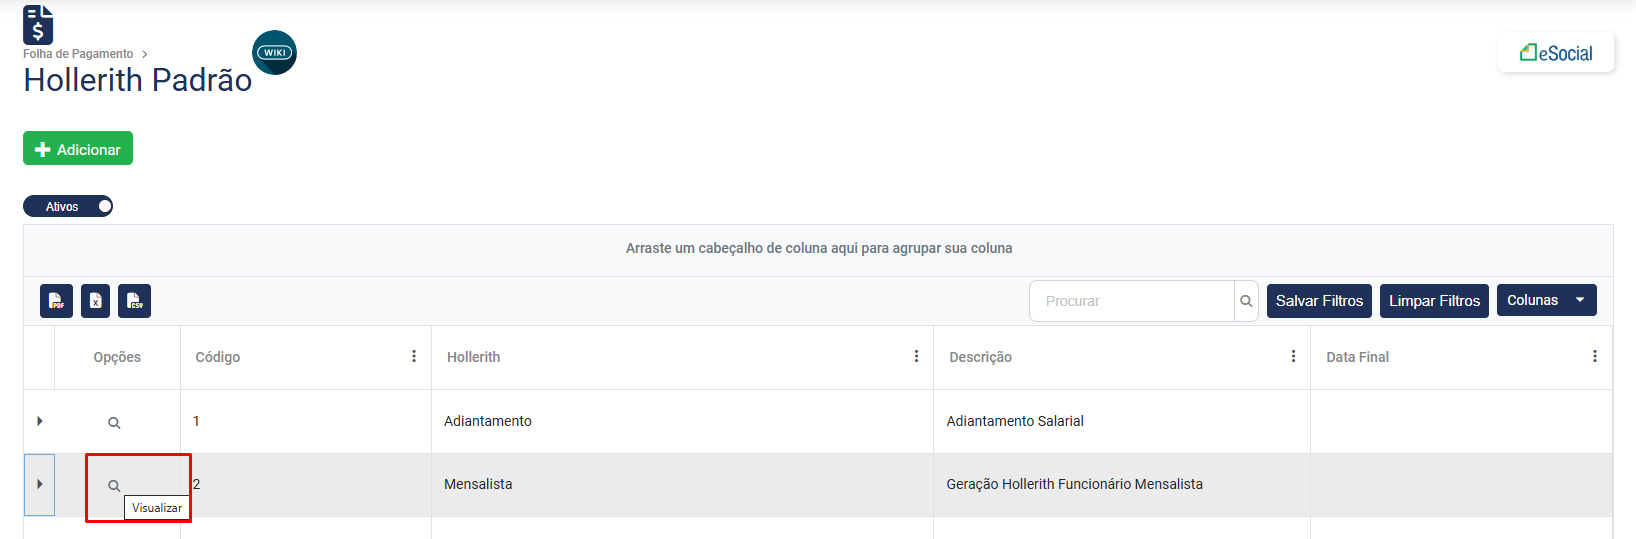
Task: Expand the Mensalista row details
Action: [x=40, y=484]
